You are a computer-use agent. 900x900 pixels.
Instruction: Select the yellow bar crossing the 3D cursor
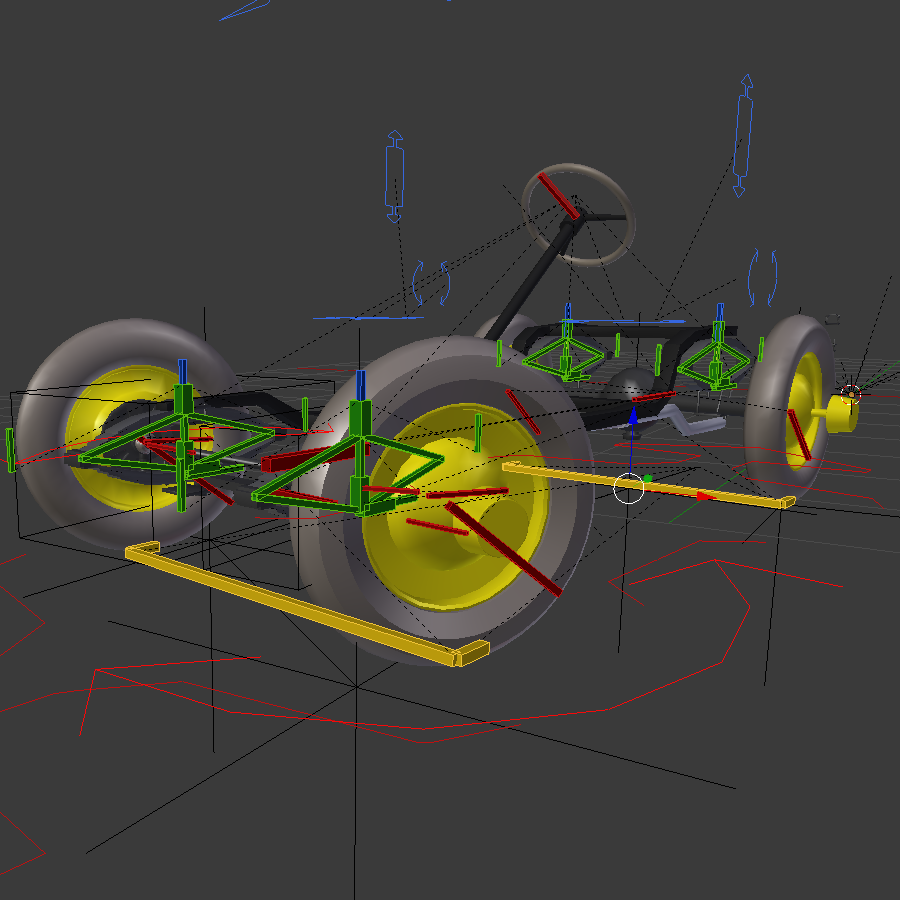point(649,486)
